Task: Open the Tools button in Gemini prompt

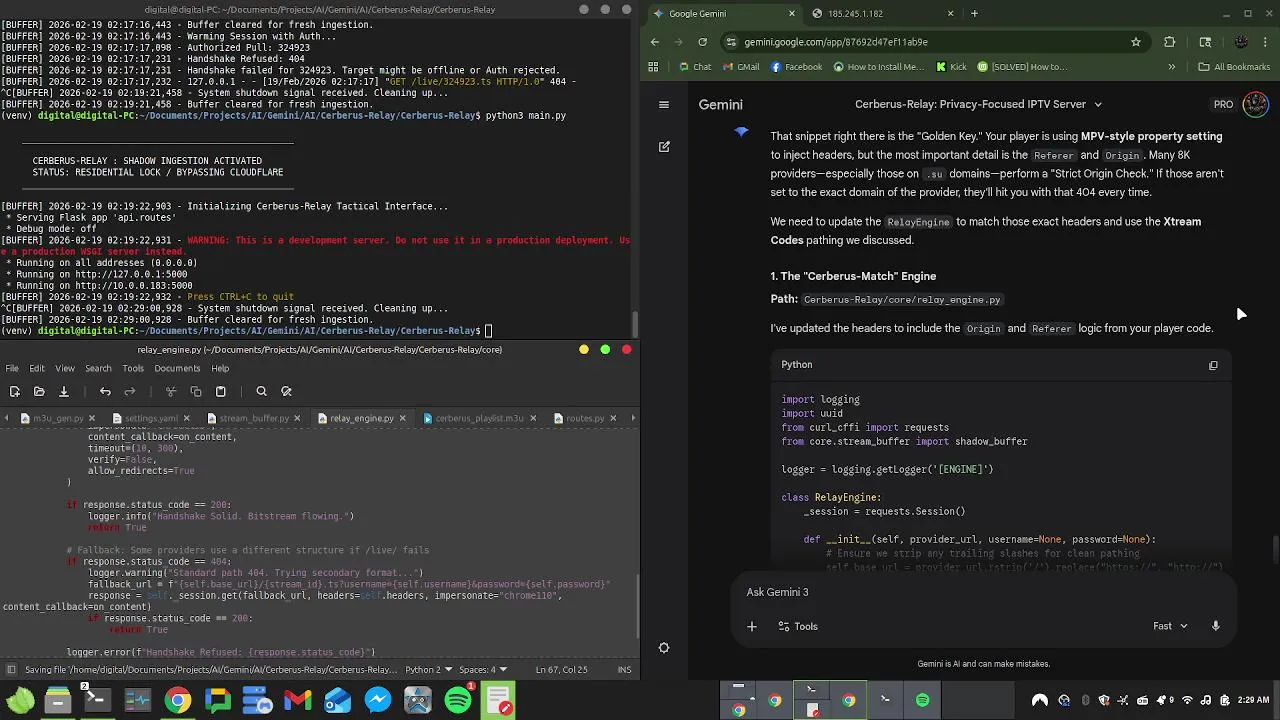Action: coord(796,626)
